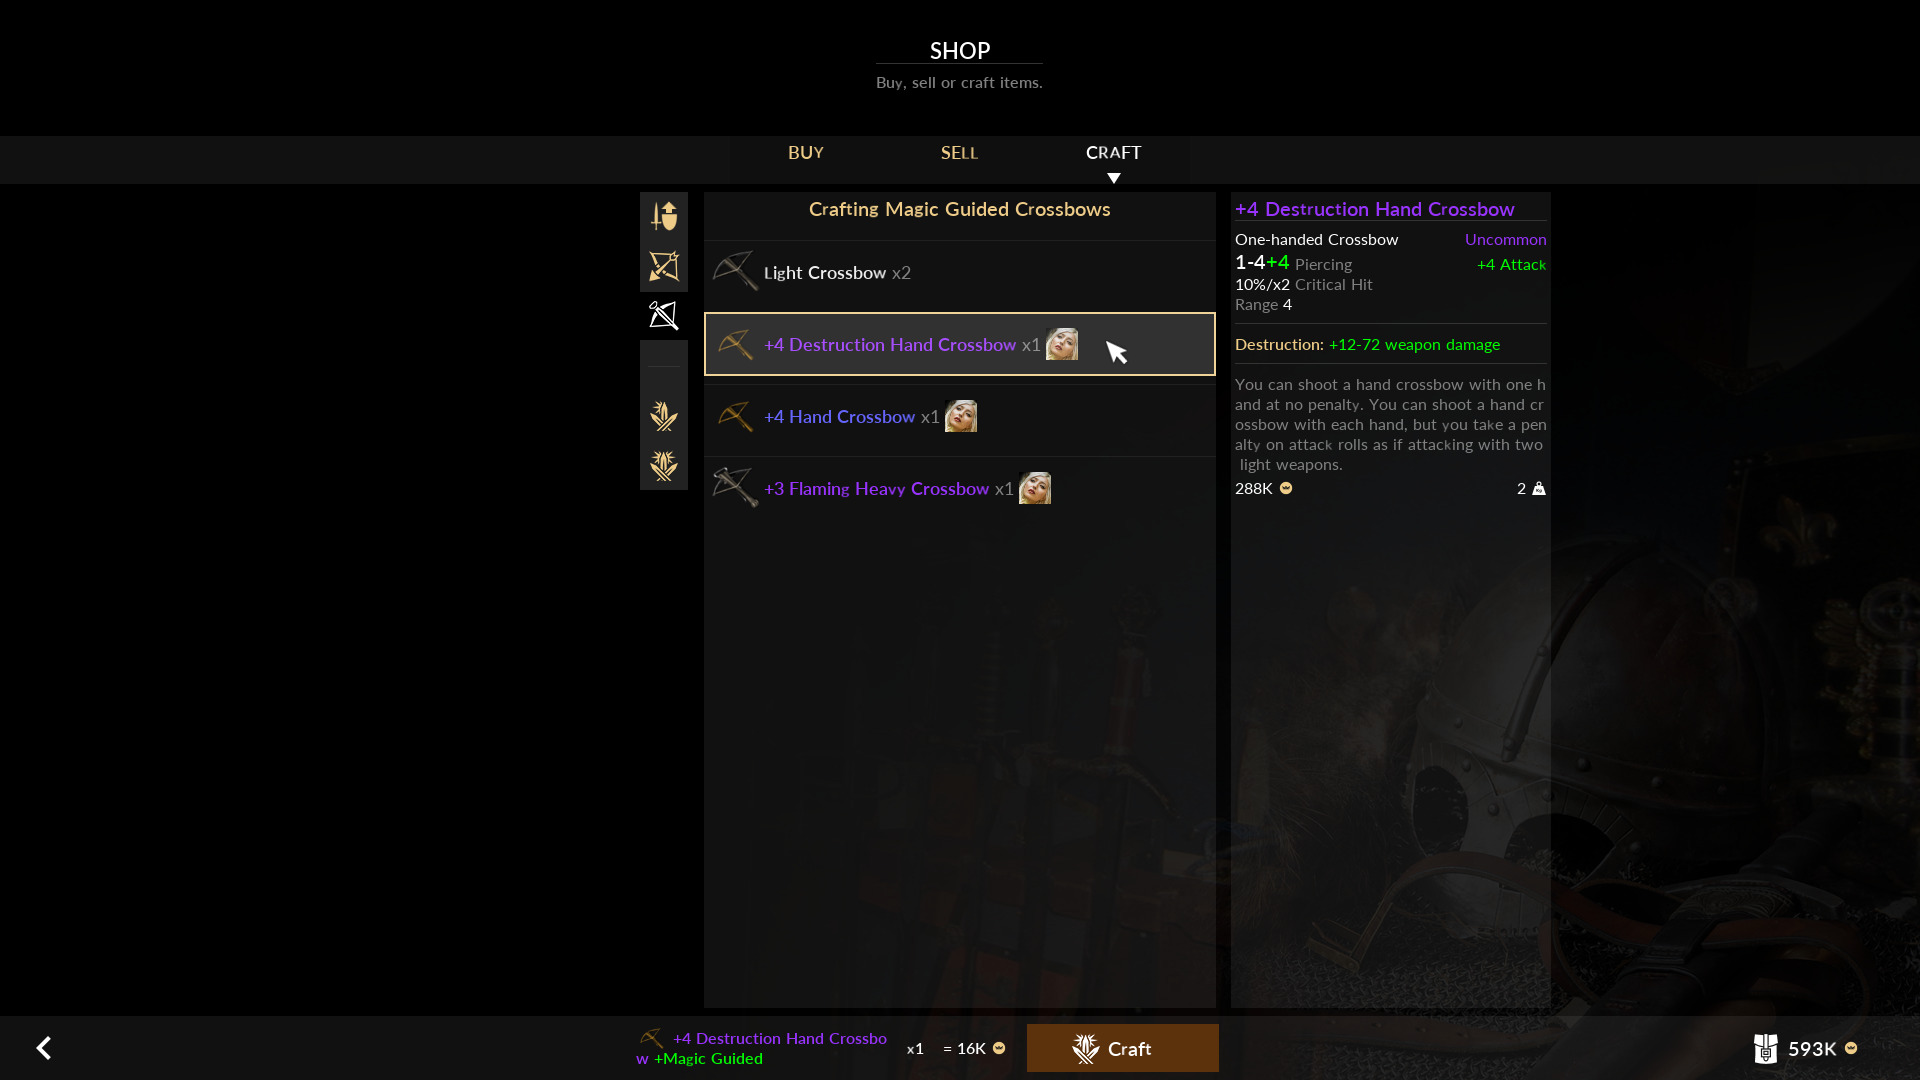Switch to the SELL tab
Viewport: 1920px width, 1080px height.
[x=959, y=152]
